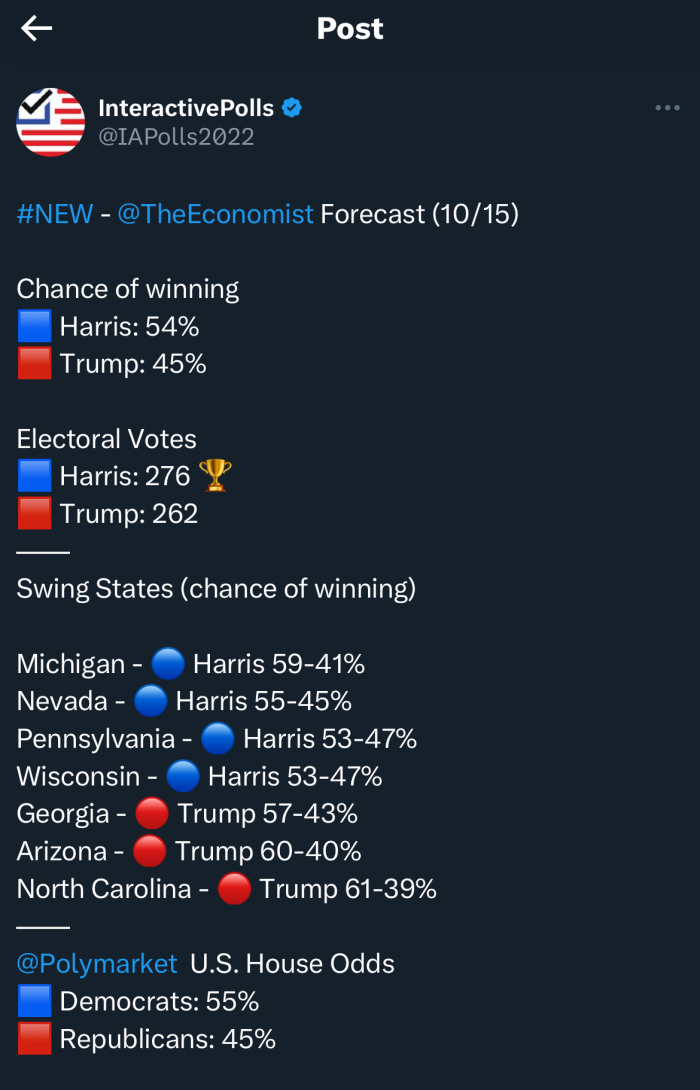Click the Post header title
The image size is (700, 1090).
click(x=350, y=29)
